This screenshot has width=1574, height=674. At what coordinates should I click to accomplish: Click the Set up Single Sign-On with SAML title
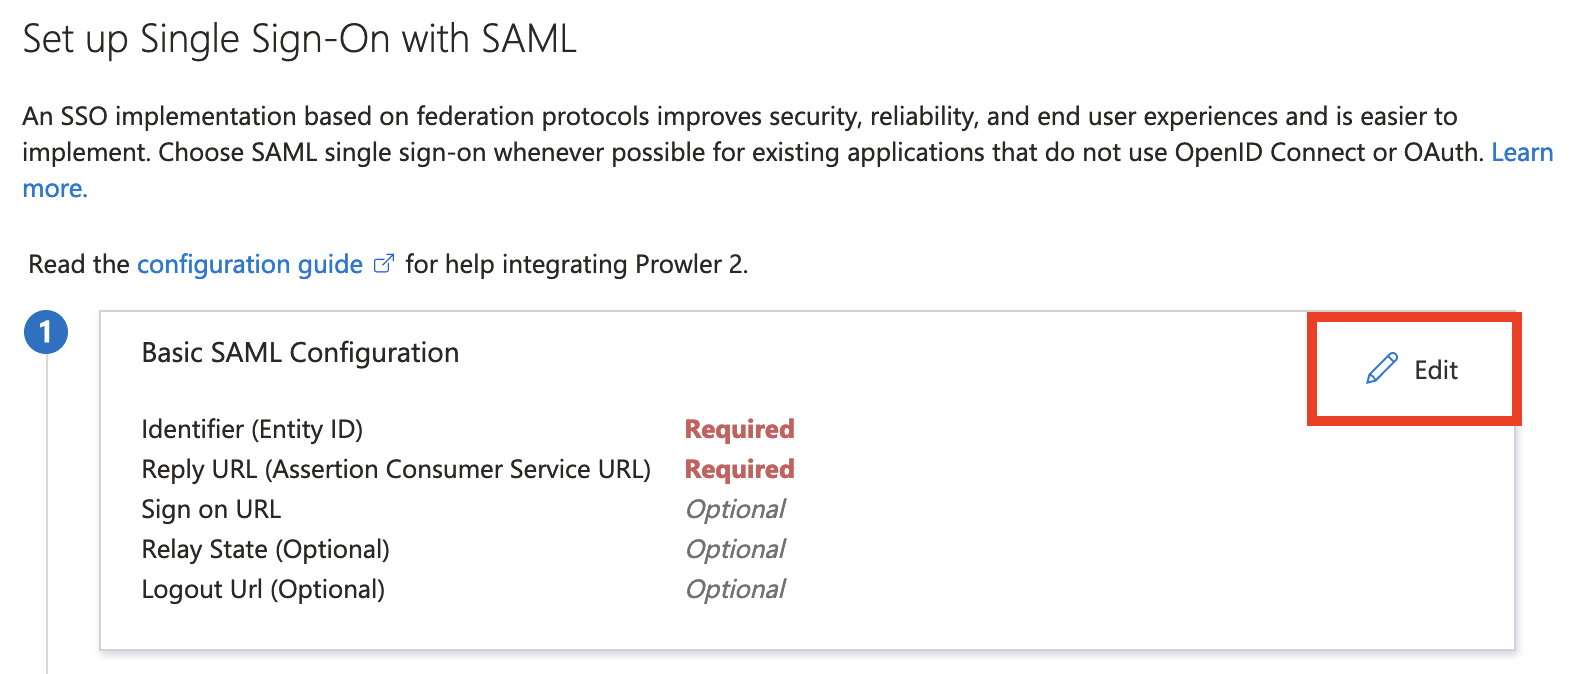pos(299,40)
